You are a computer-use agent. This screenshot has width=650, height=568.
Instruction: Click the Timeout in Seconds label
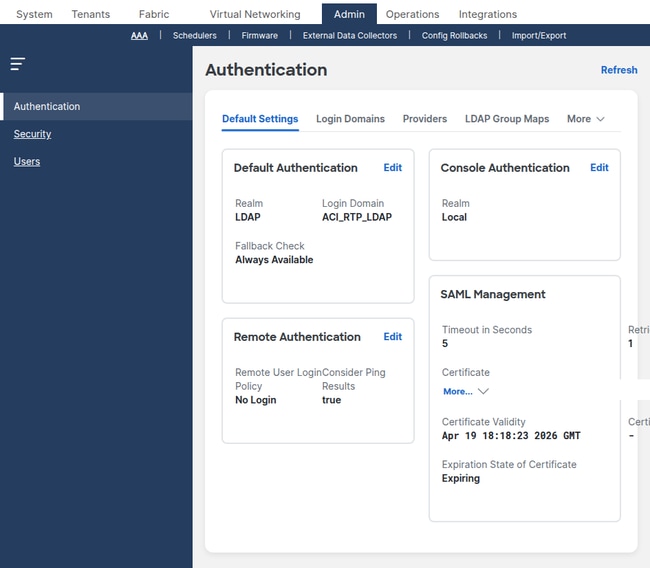click(x=487, y=330)
